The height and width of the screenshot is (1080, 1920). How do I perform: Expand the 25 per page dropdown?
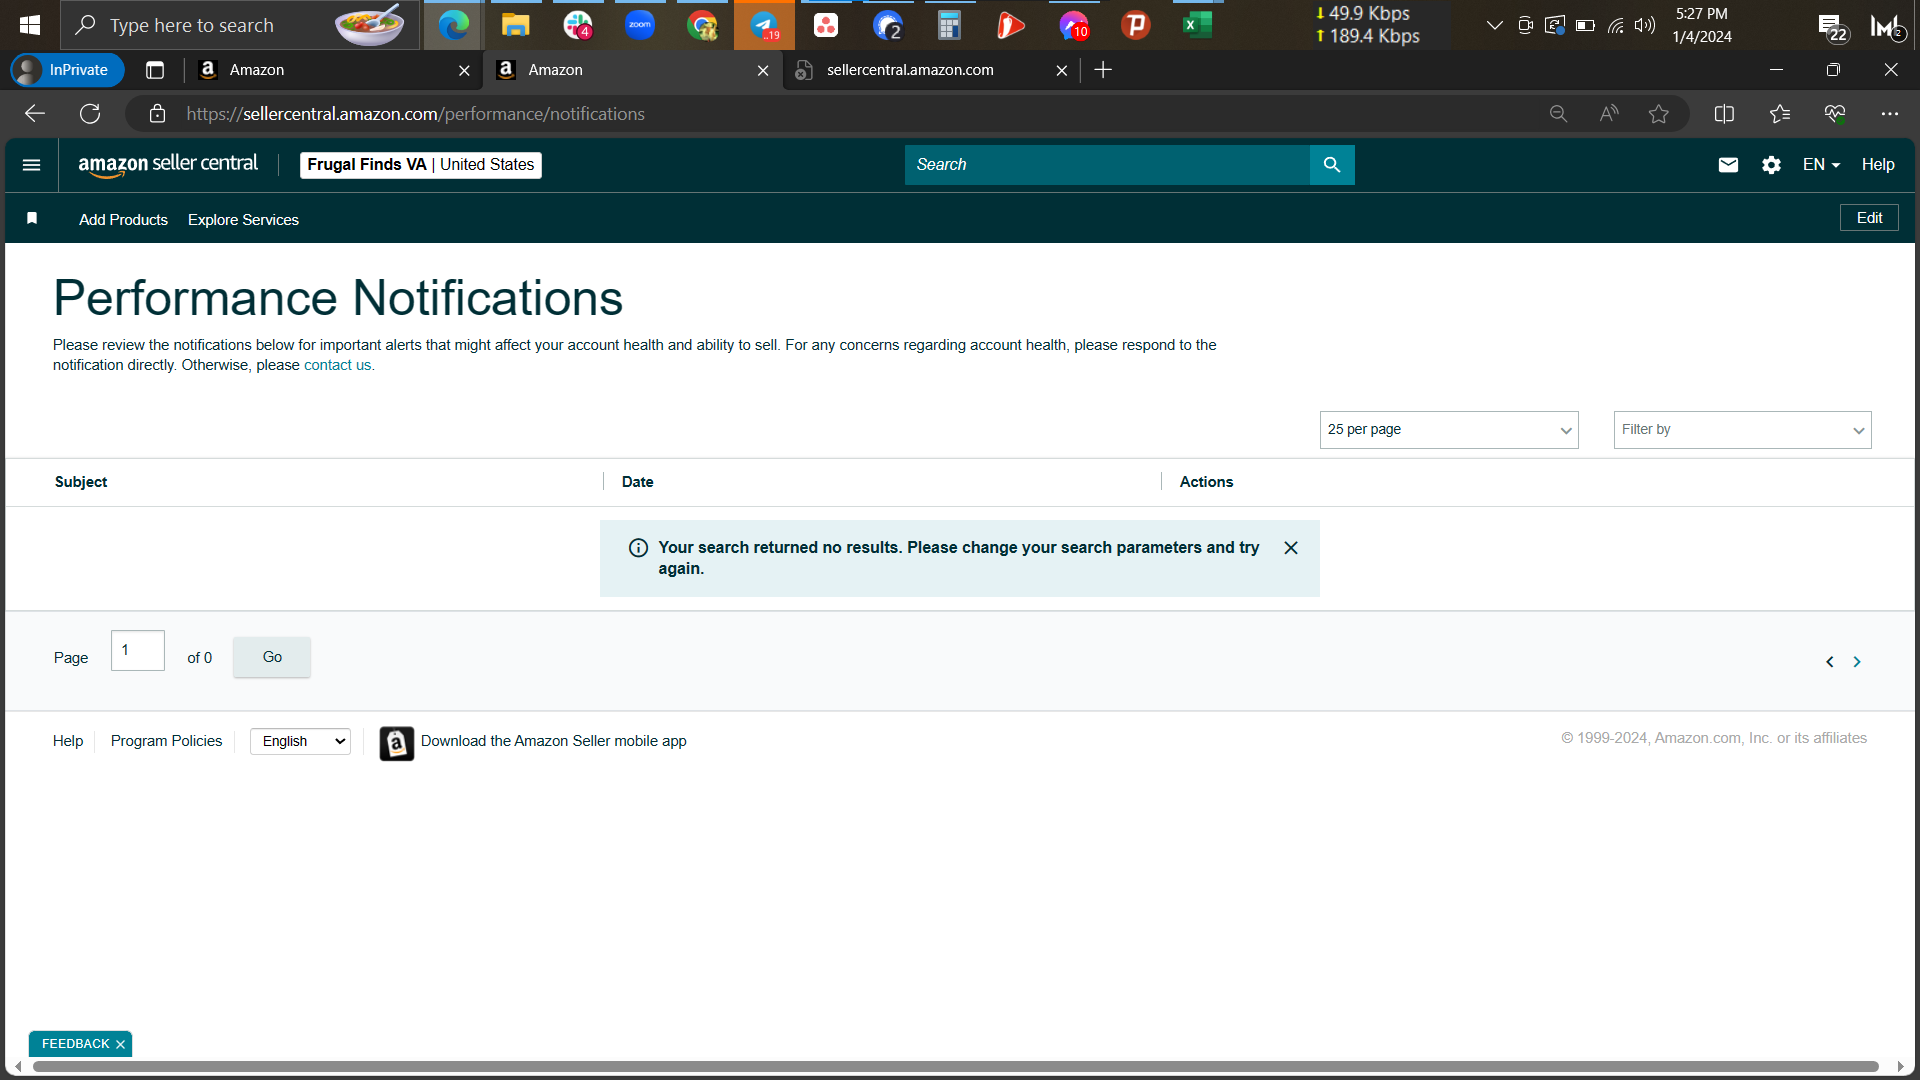pyautogui.click(x=1449, y=430)
